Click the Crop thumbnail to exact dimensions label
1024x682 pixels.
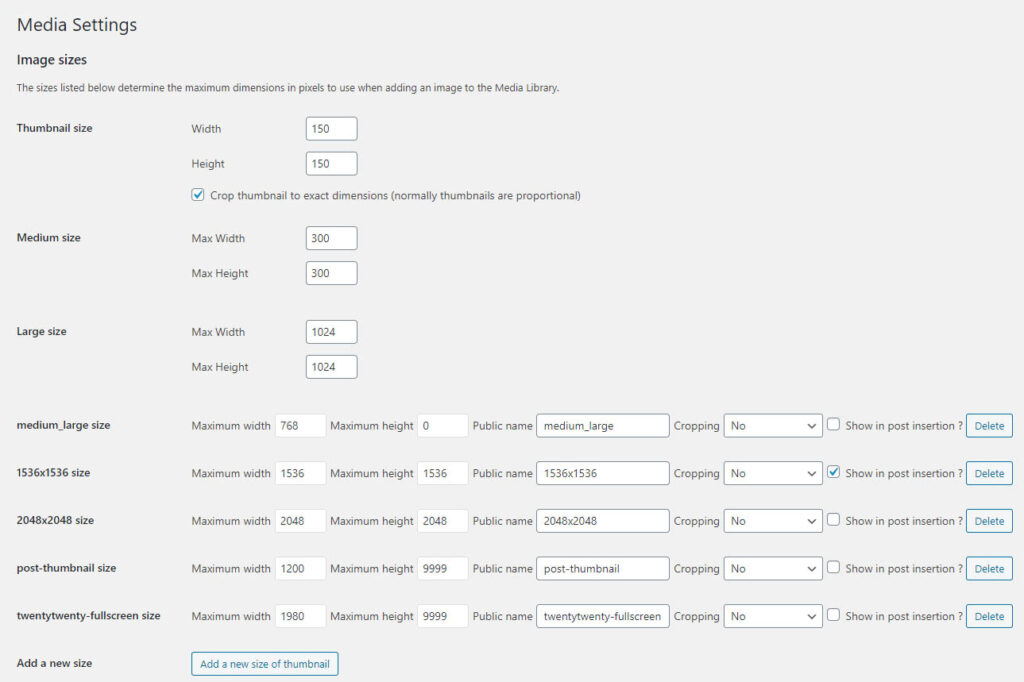pos(395,195)
